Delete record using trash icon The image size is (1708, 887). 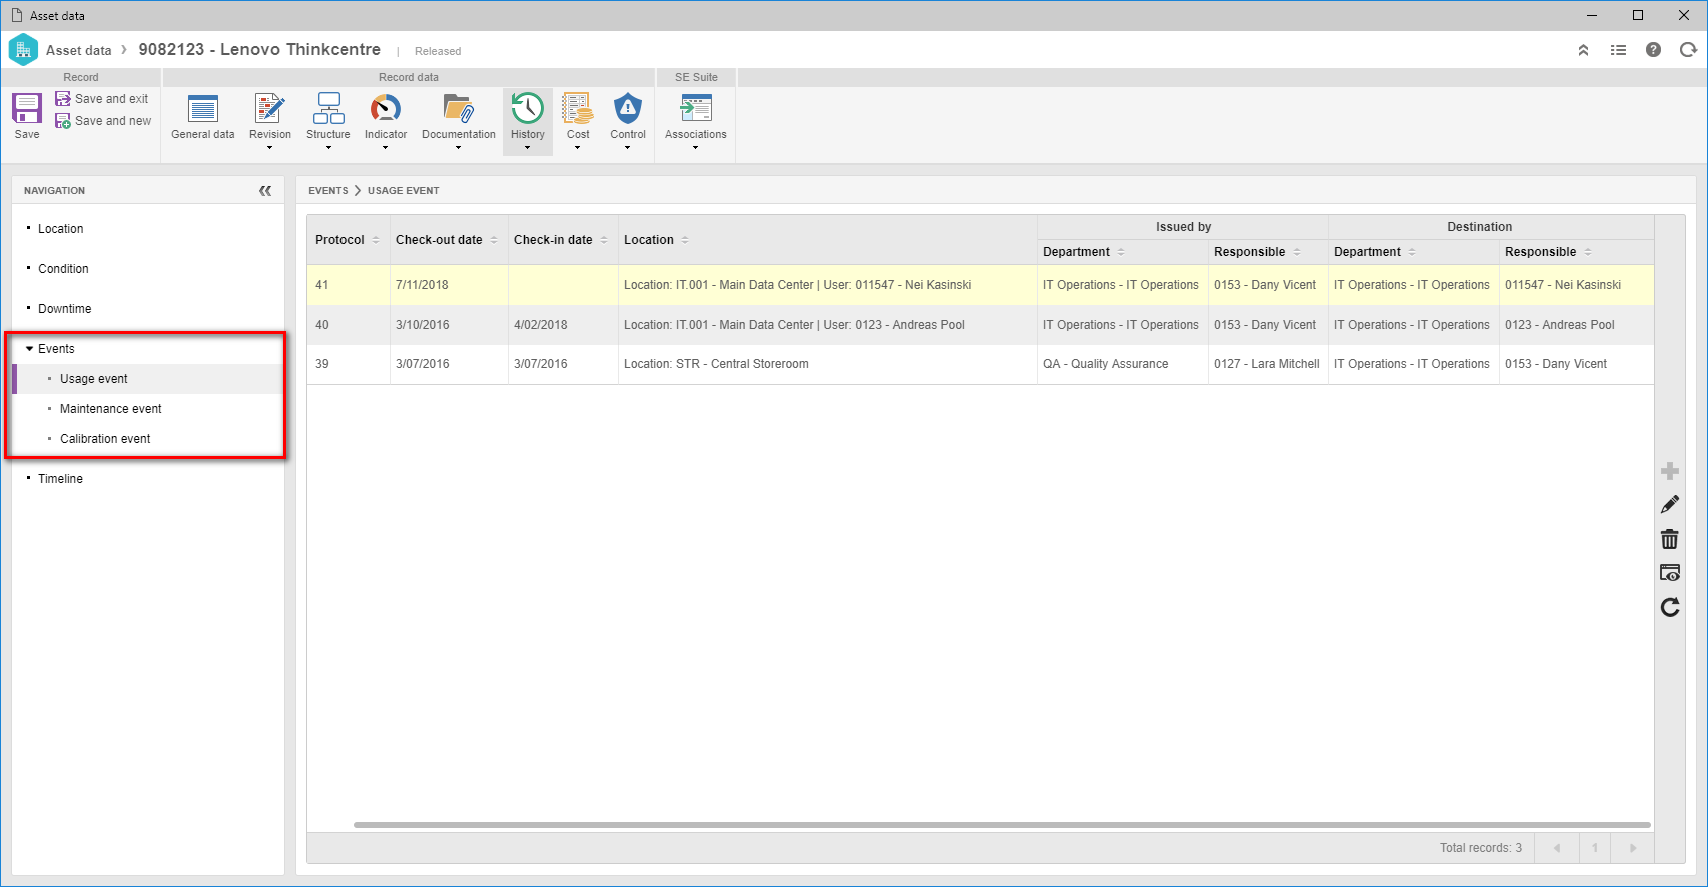point(1670,539)
